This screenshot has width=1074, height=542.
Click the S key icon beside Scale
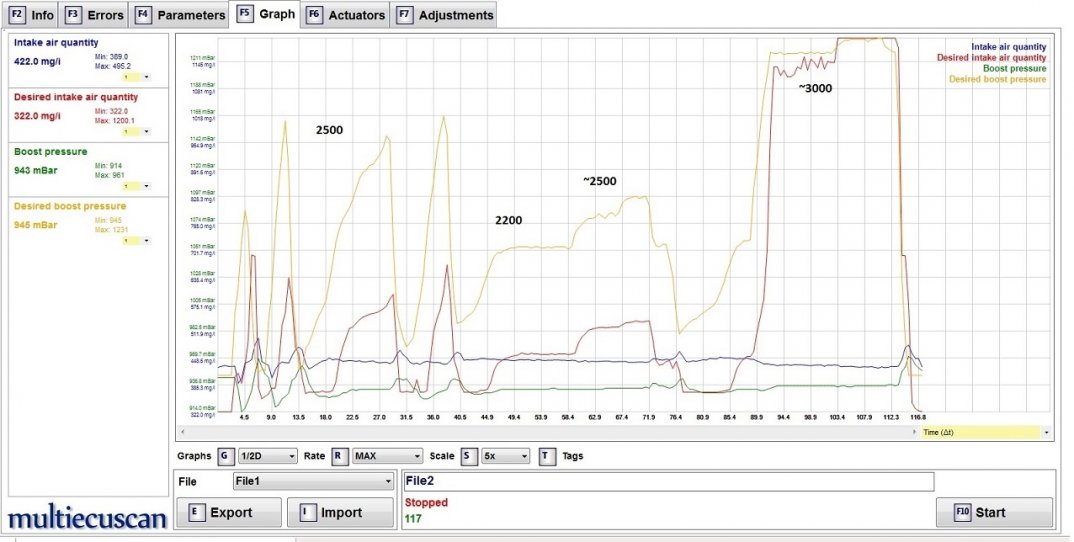469,456
